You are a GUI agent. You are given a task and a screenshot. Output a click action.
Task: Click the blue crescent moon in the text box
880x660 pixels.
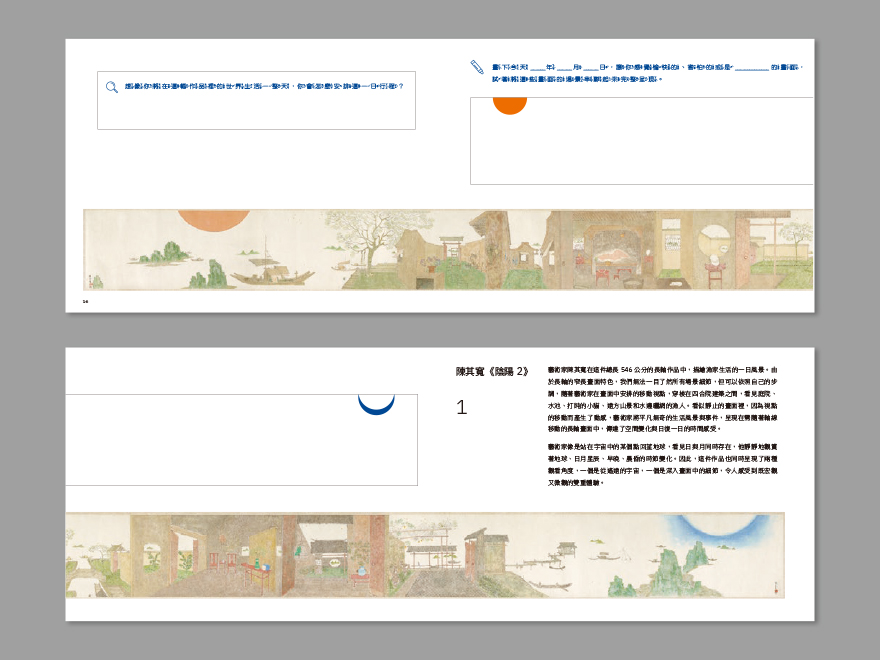377,404
